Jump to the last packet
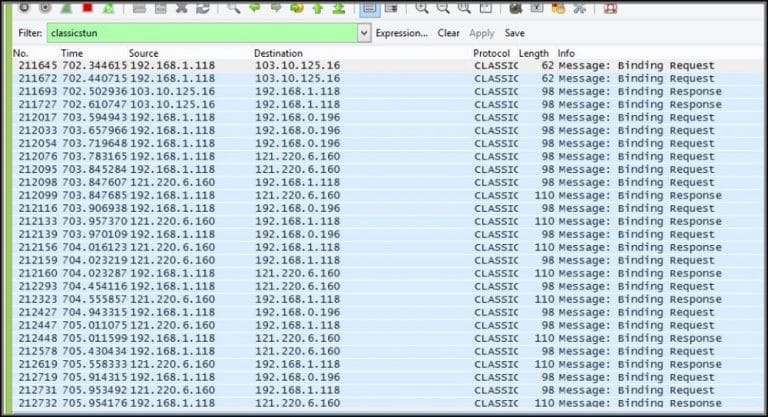The width and height of the screenshot is (768, 417). click(340, 7)
